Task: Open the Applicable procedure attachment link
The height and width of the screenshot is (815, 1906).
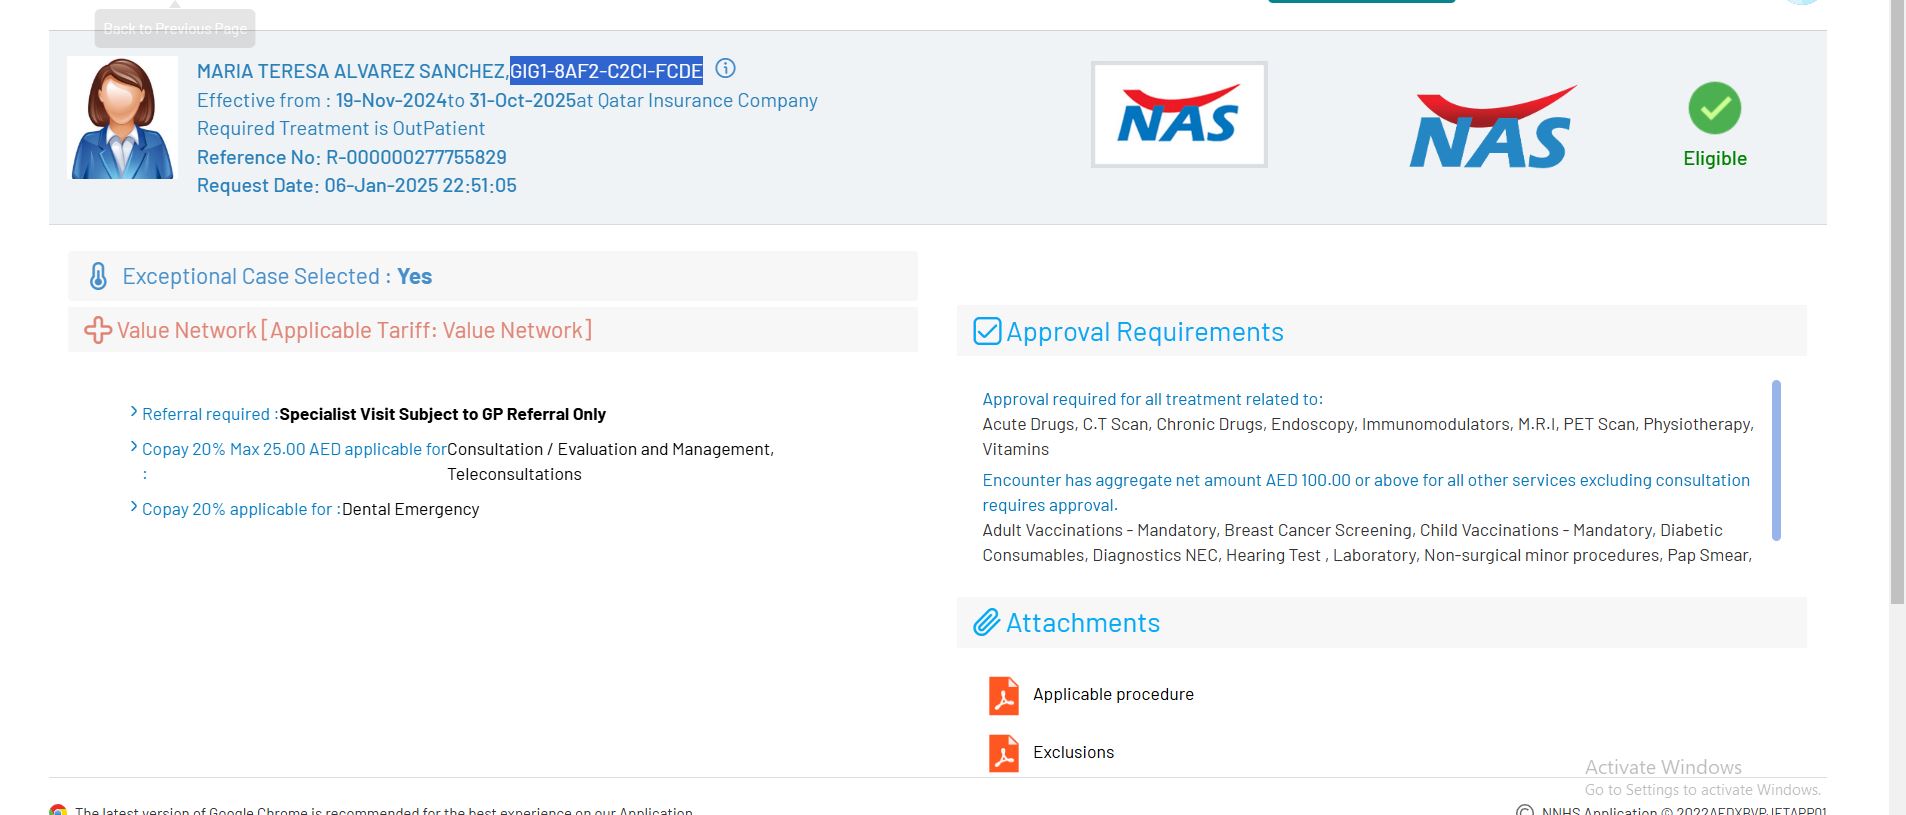Action: tap(1113, 694)
